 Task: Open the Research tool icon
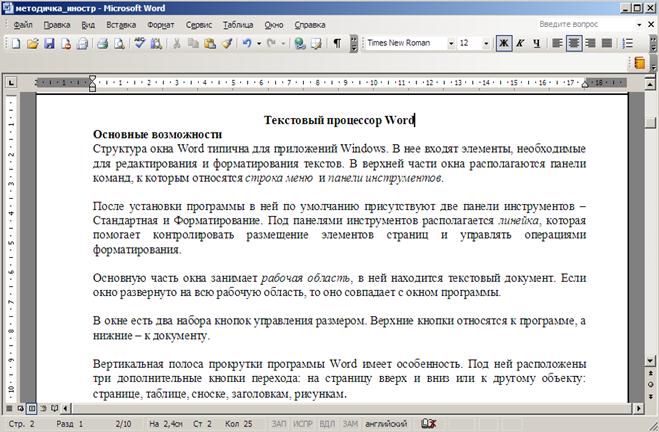[156, 43]
